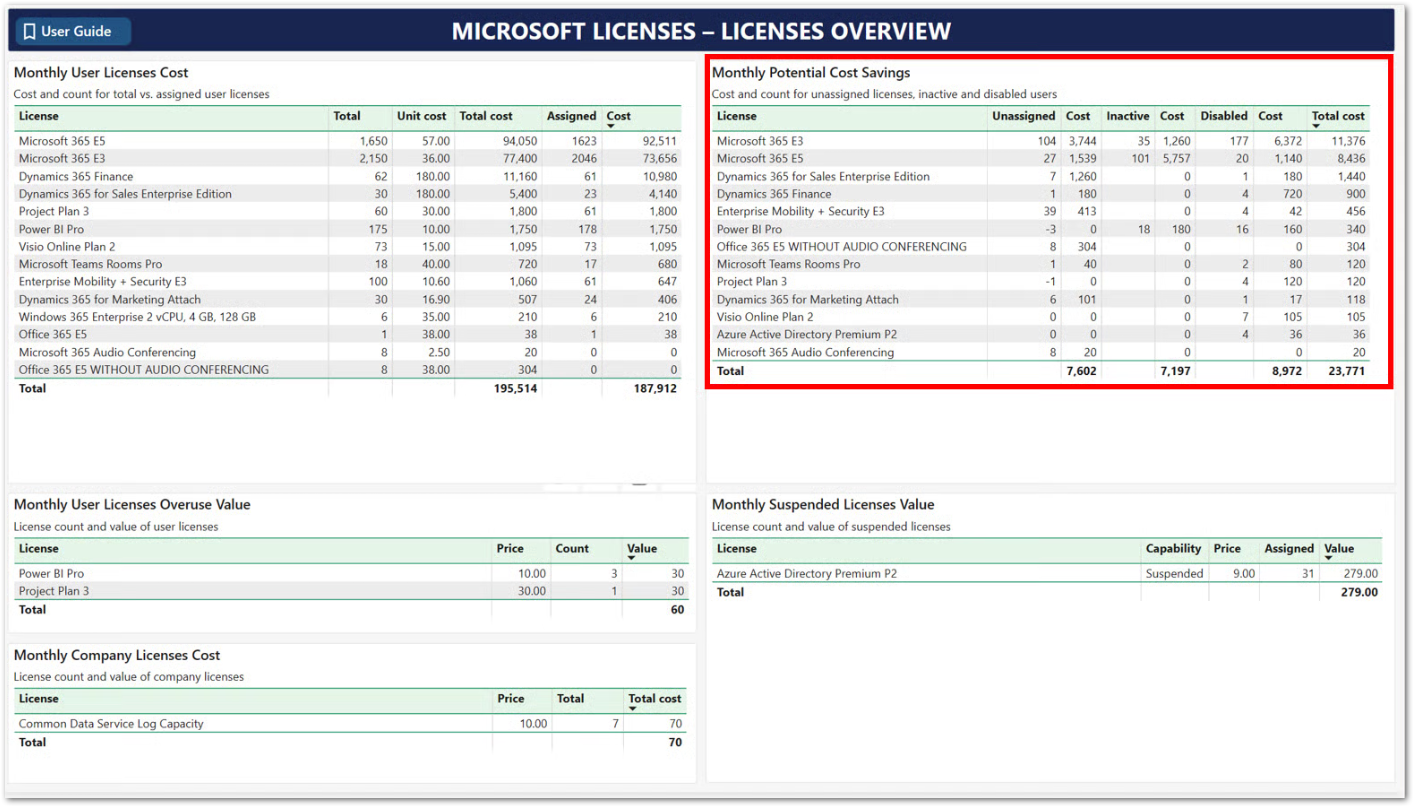Click sort arrow under Value in Overuse Value table
Screen dimensions: 1414x807
pyautogui.click(x=632, y=559)
